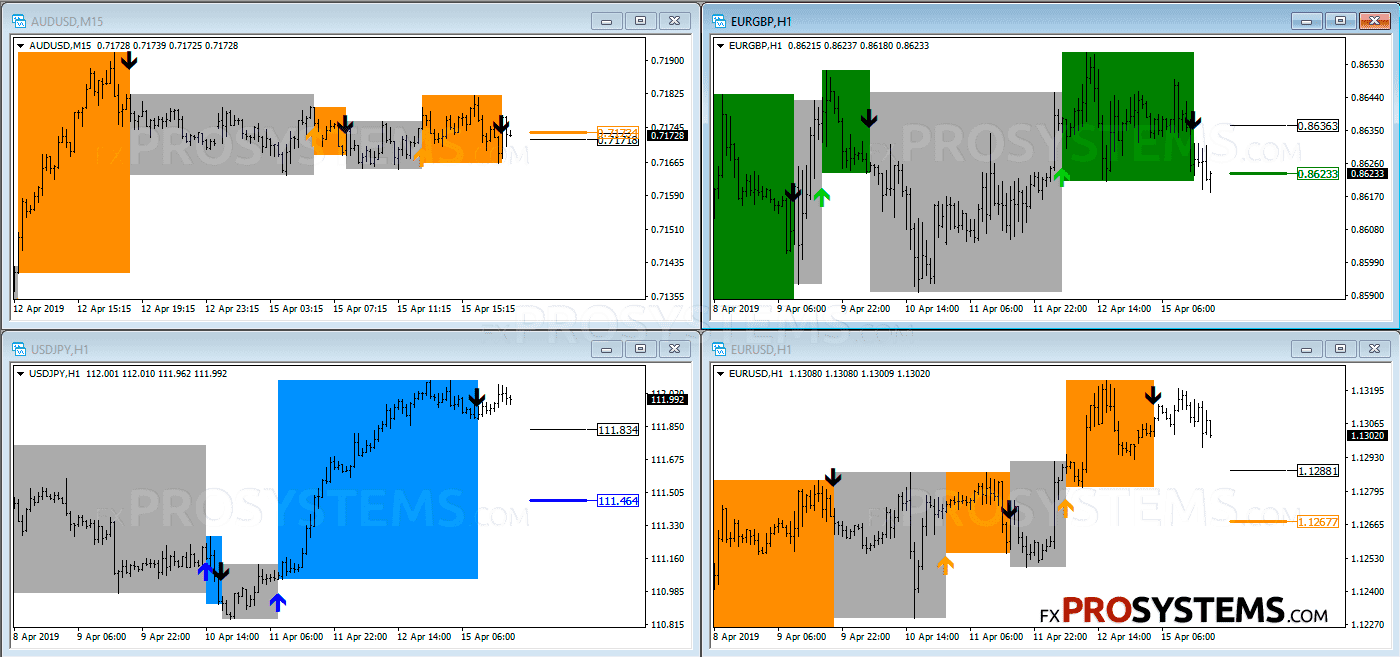Image resolution: width=1400 pixels, height=657 pixels.
Task: Close the EURUSD,H1 chart window
Action: [1376, 348]
